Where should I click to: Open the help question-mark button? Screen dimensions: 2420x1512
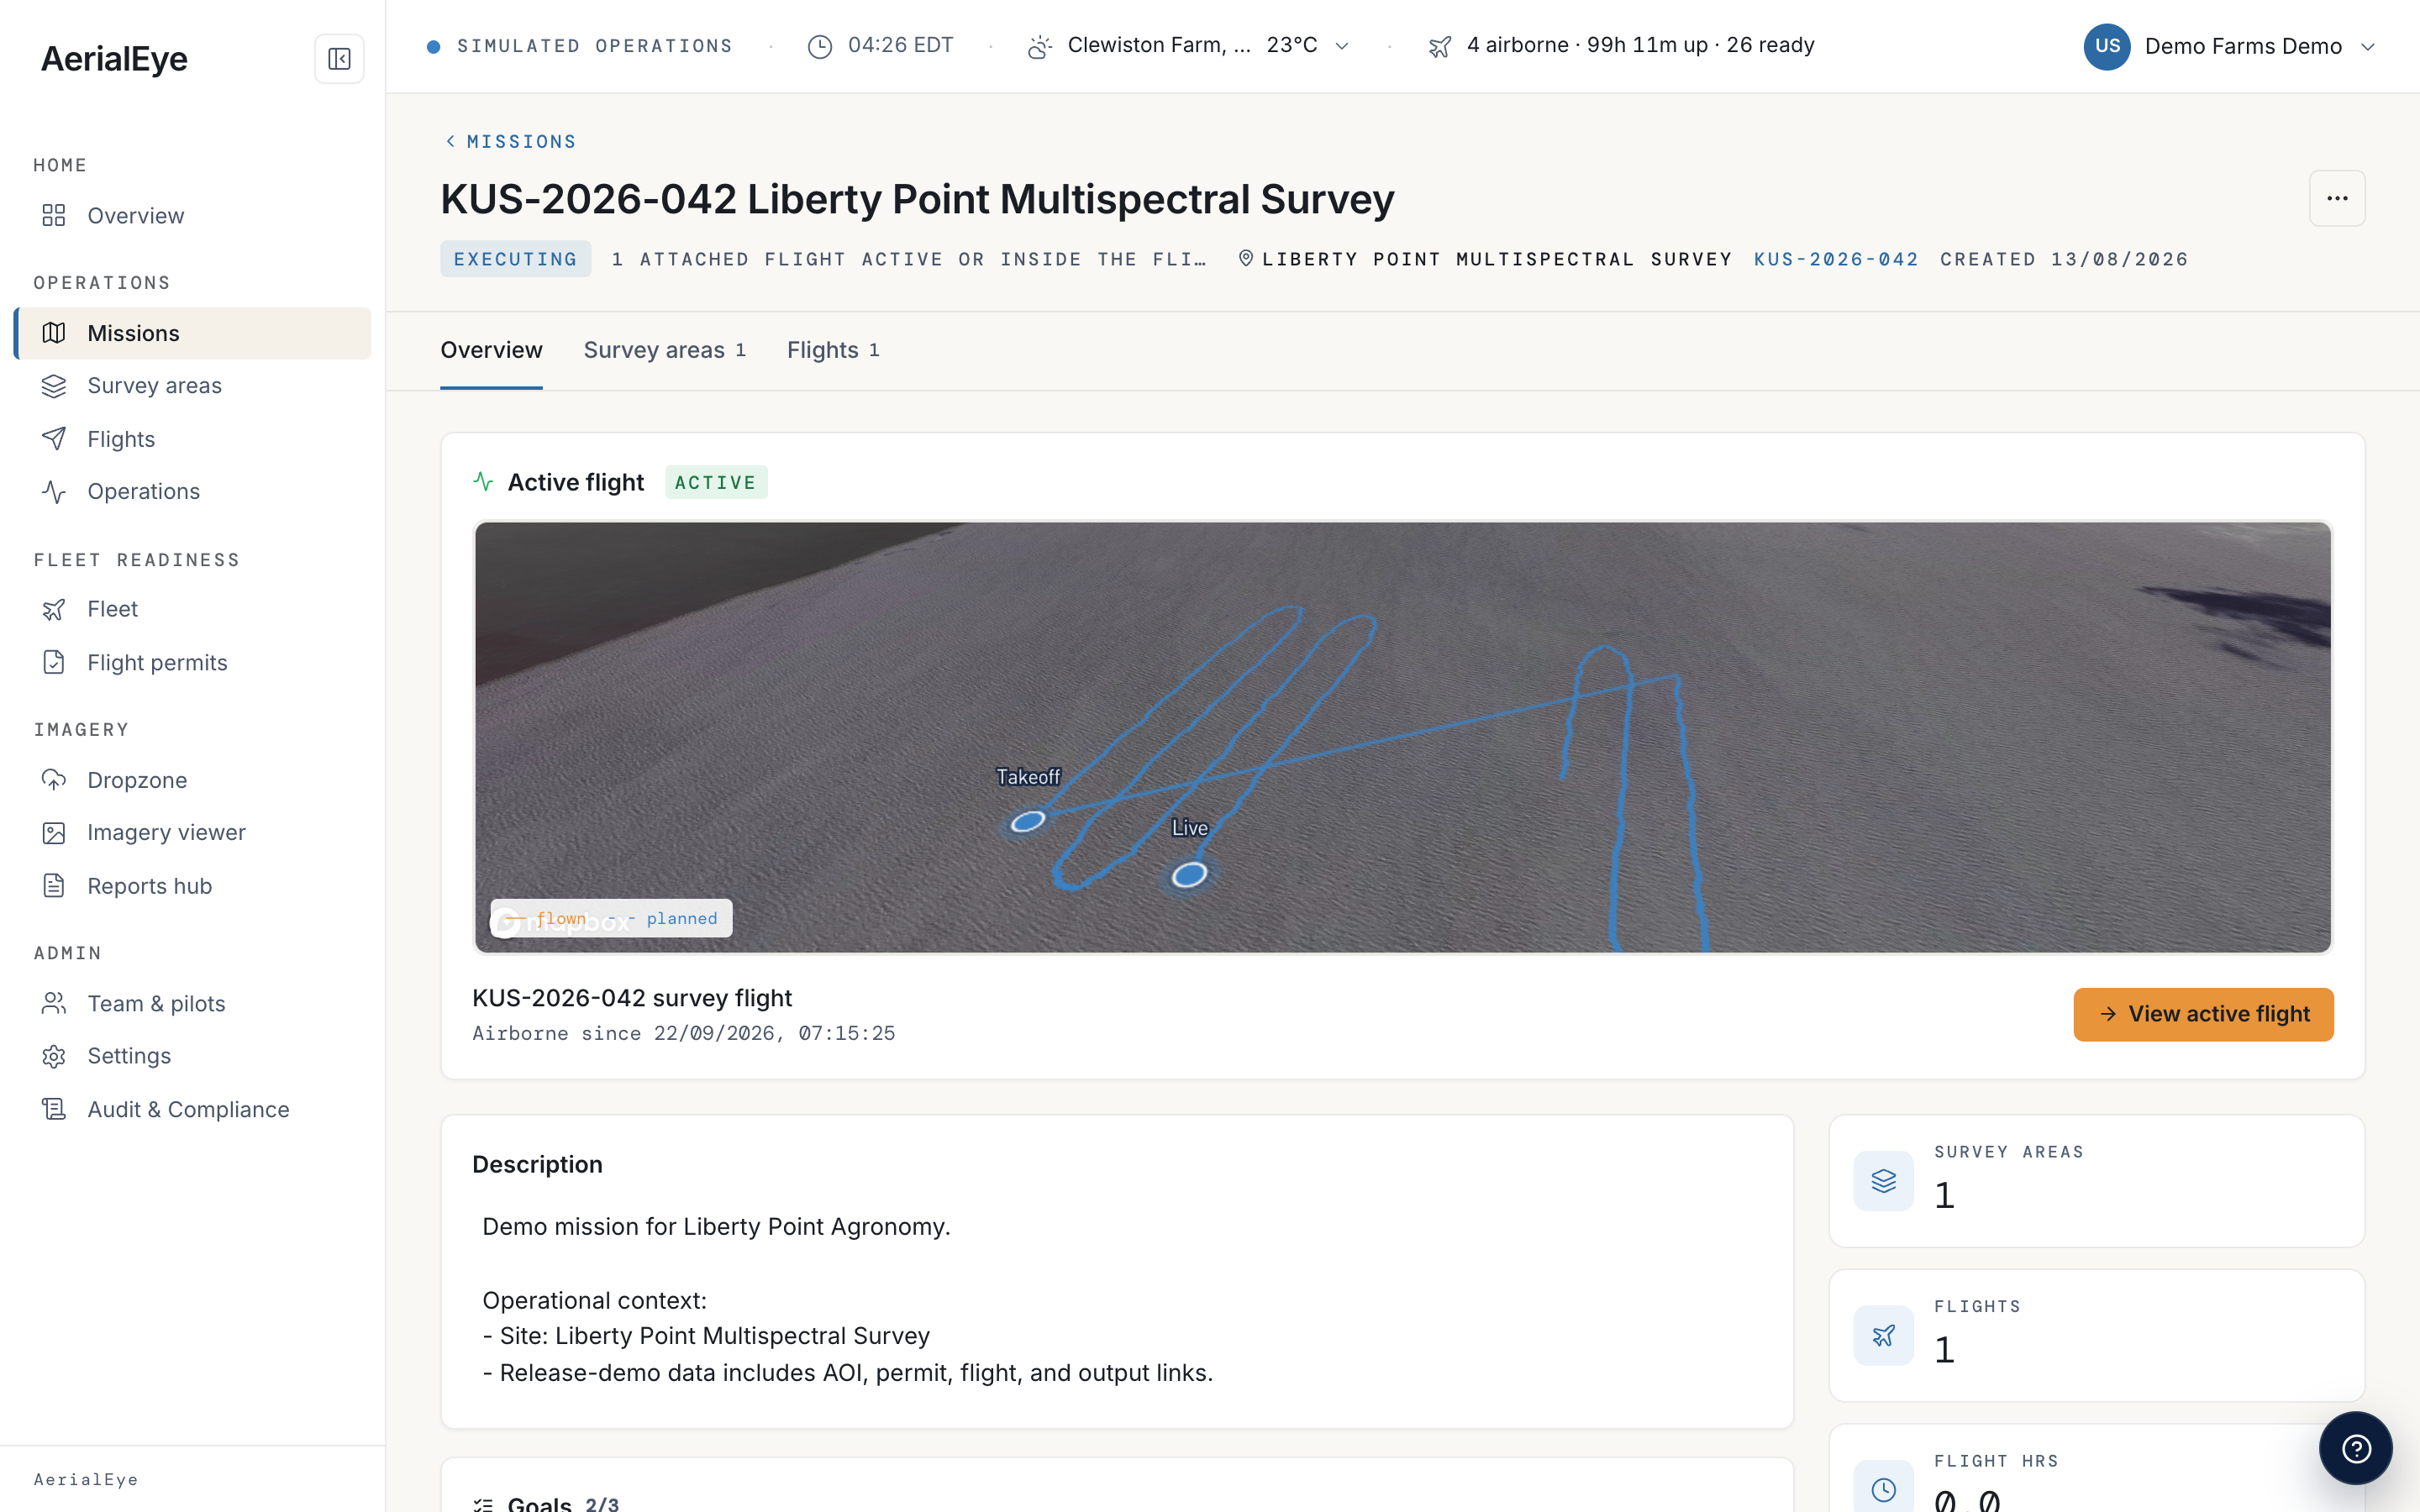point(2356,1448)
